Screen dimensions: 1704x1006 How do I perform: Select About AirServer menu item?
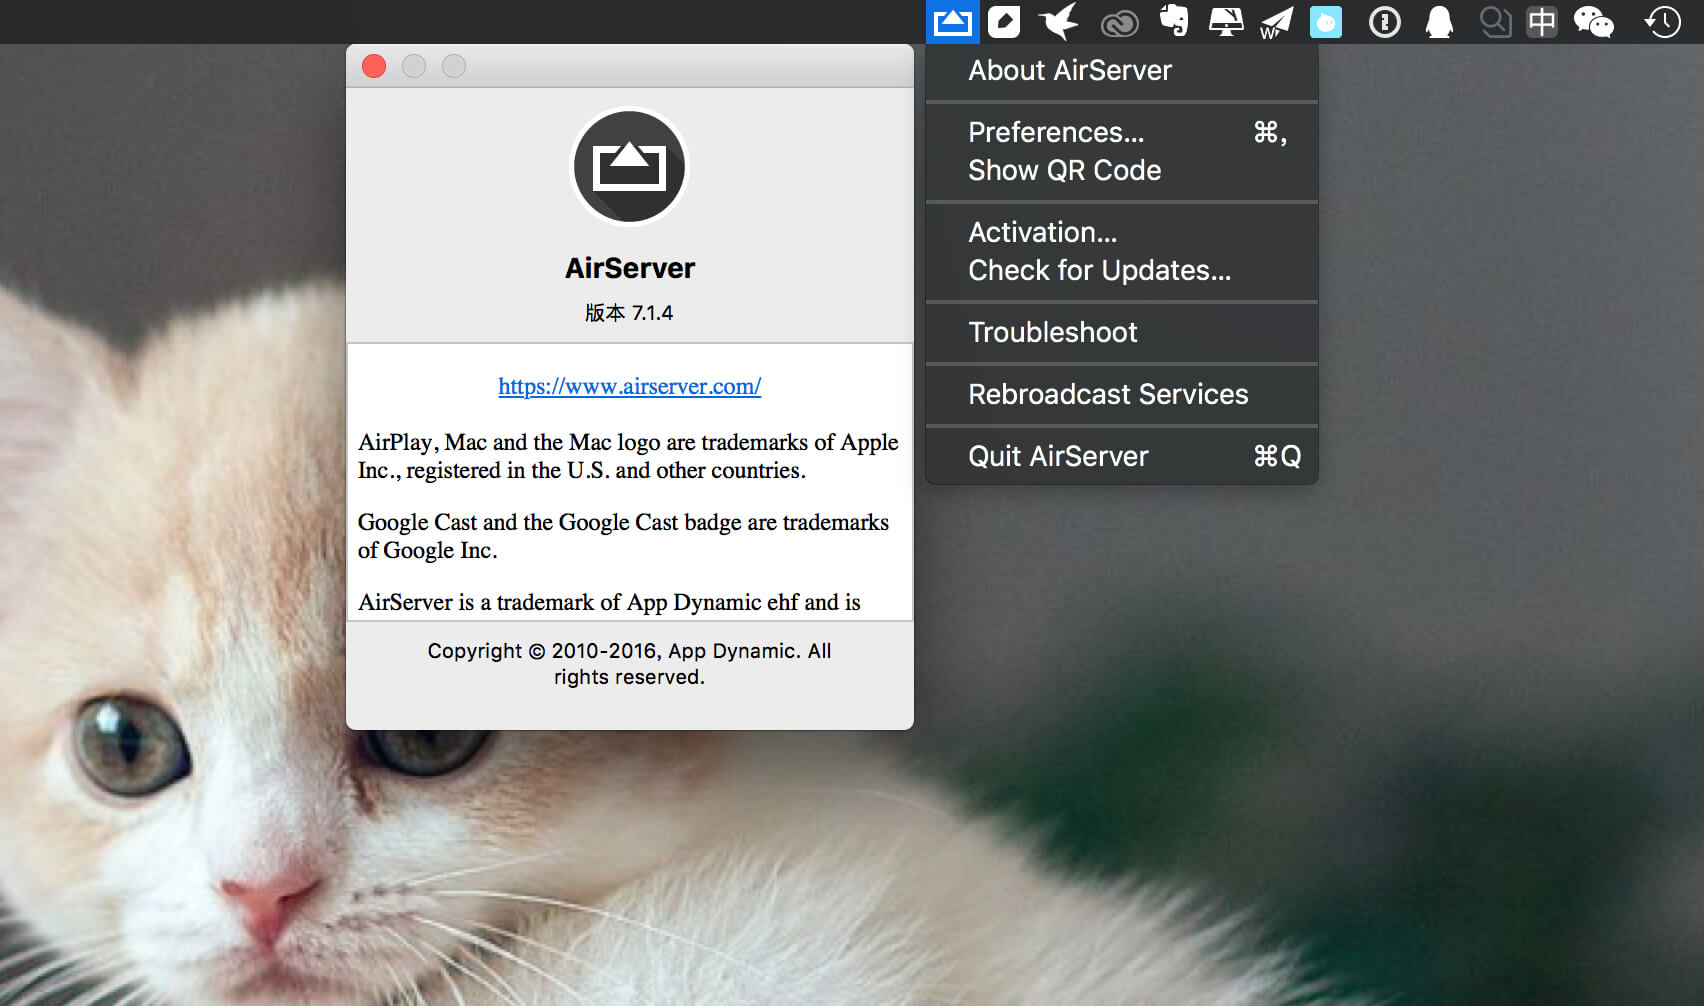pos(1122,71)
